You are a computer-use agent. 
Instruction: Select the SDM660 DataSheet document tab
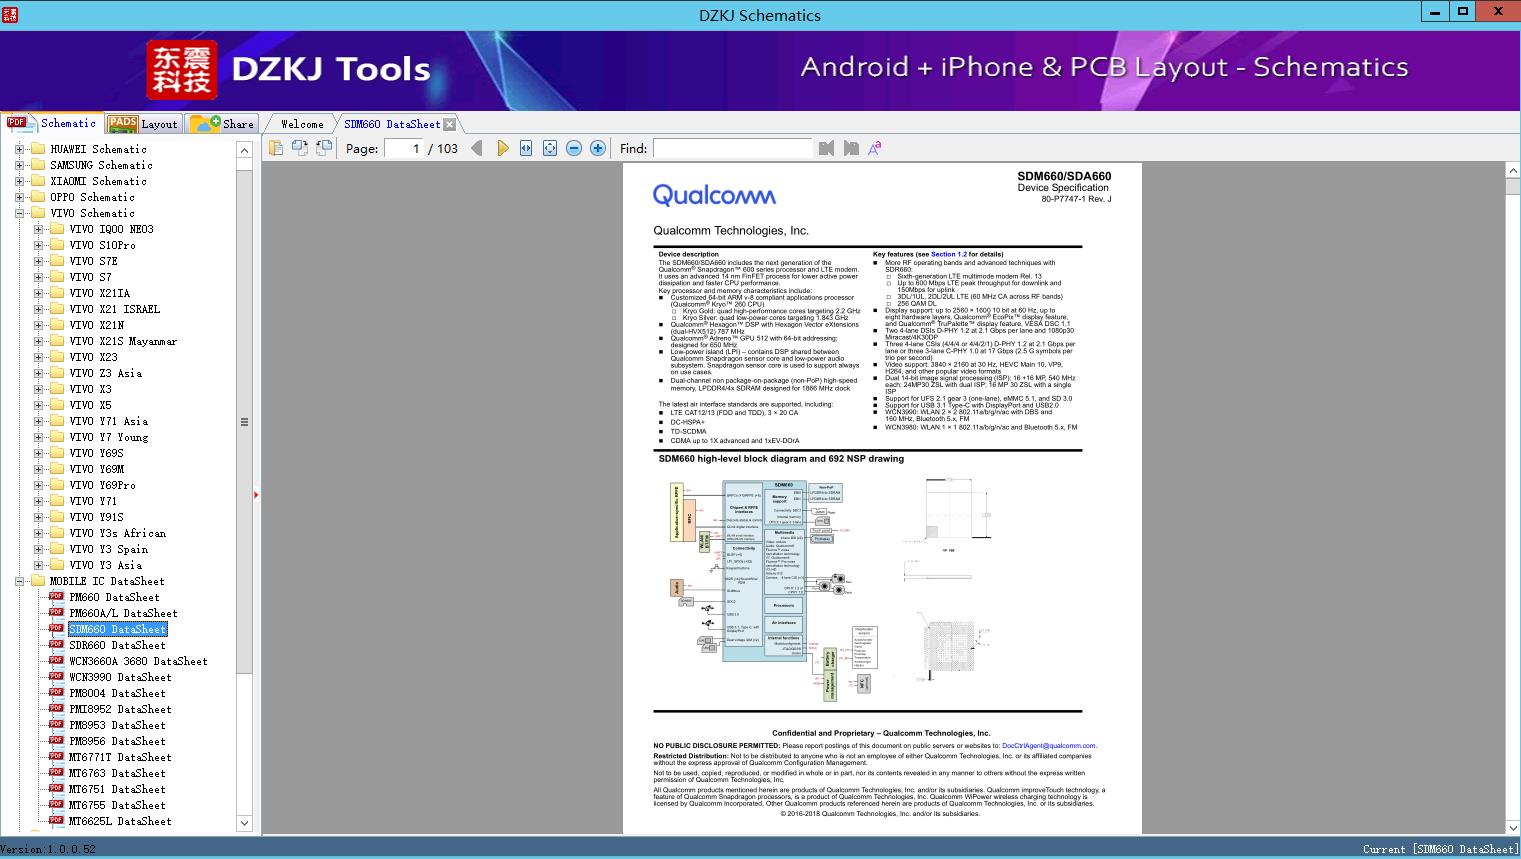pyautogui.click(x=392, y=124)
